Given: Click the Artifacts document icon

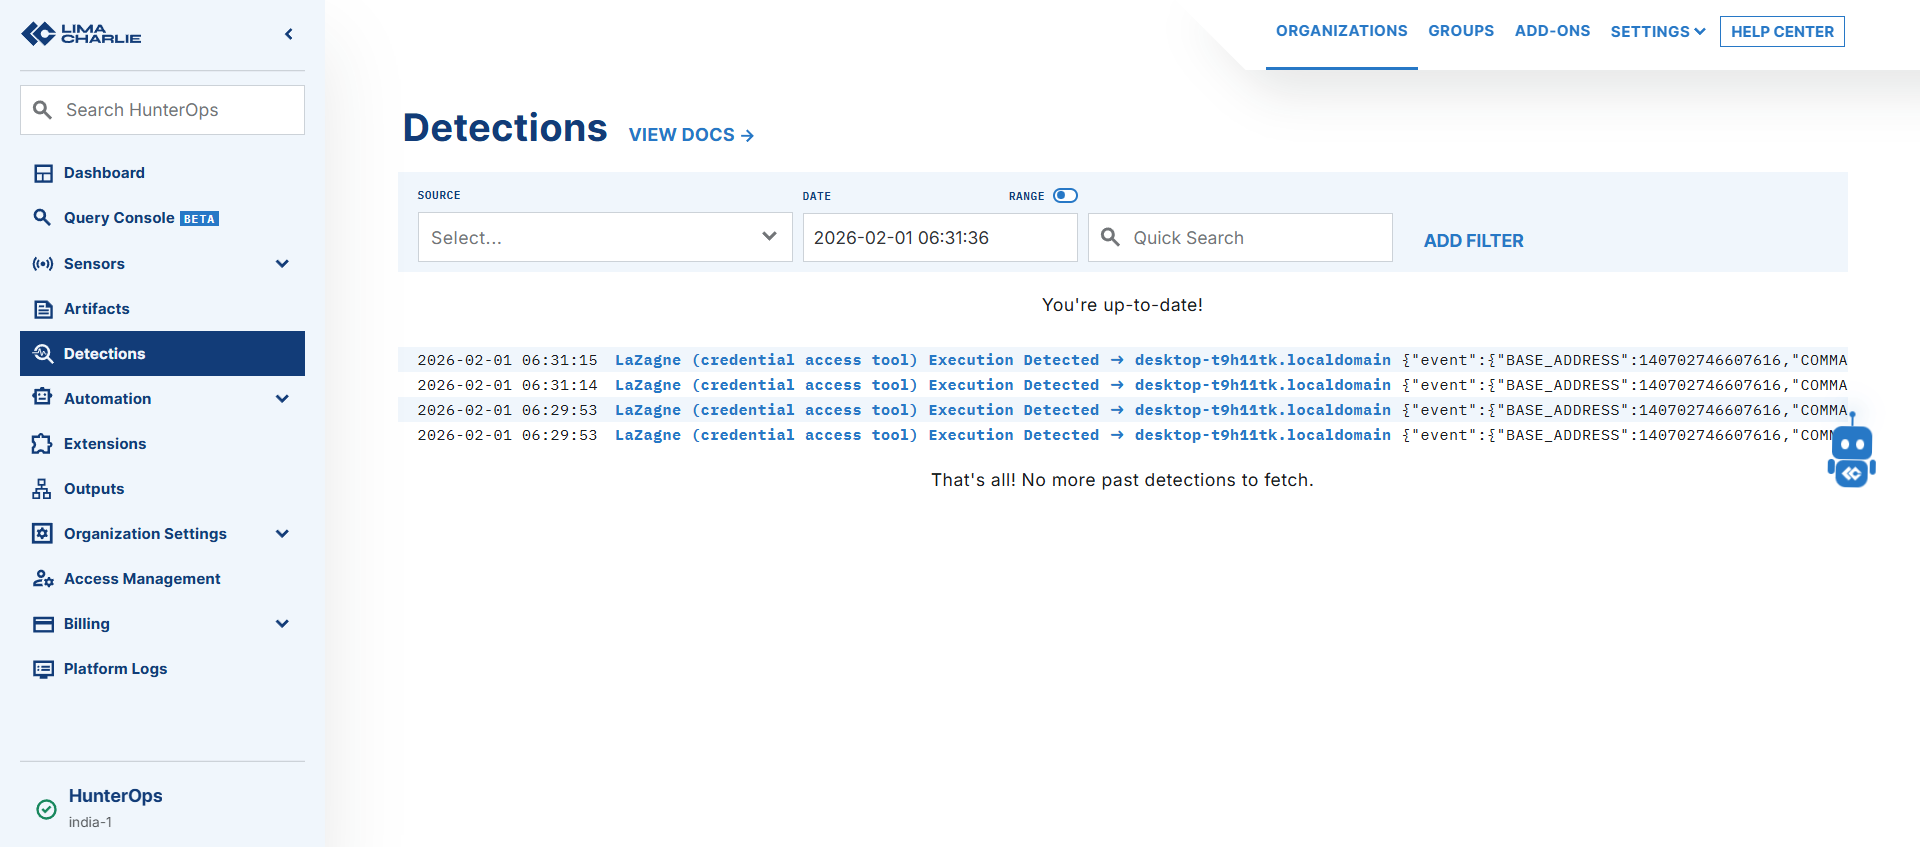Looking at the screenshot, I should pos(43,309).
